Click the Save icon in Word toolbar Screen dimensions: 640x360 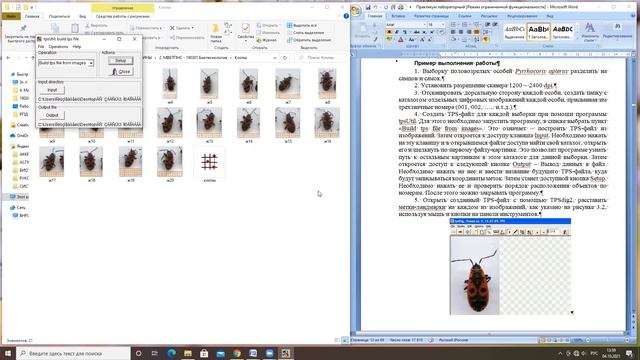368,7
